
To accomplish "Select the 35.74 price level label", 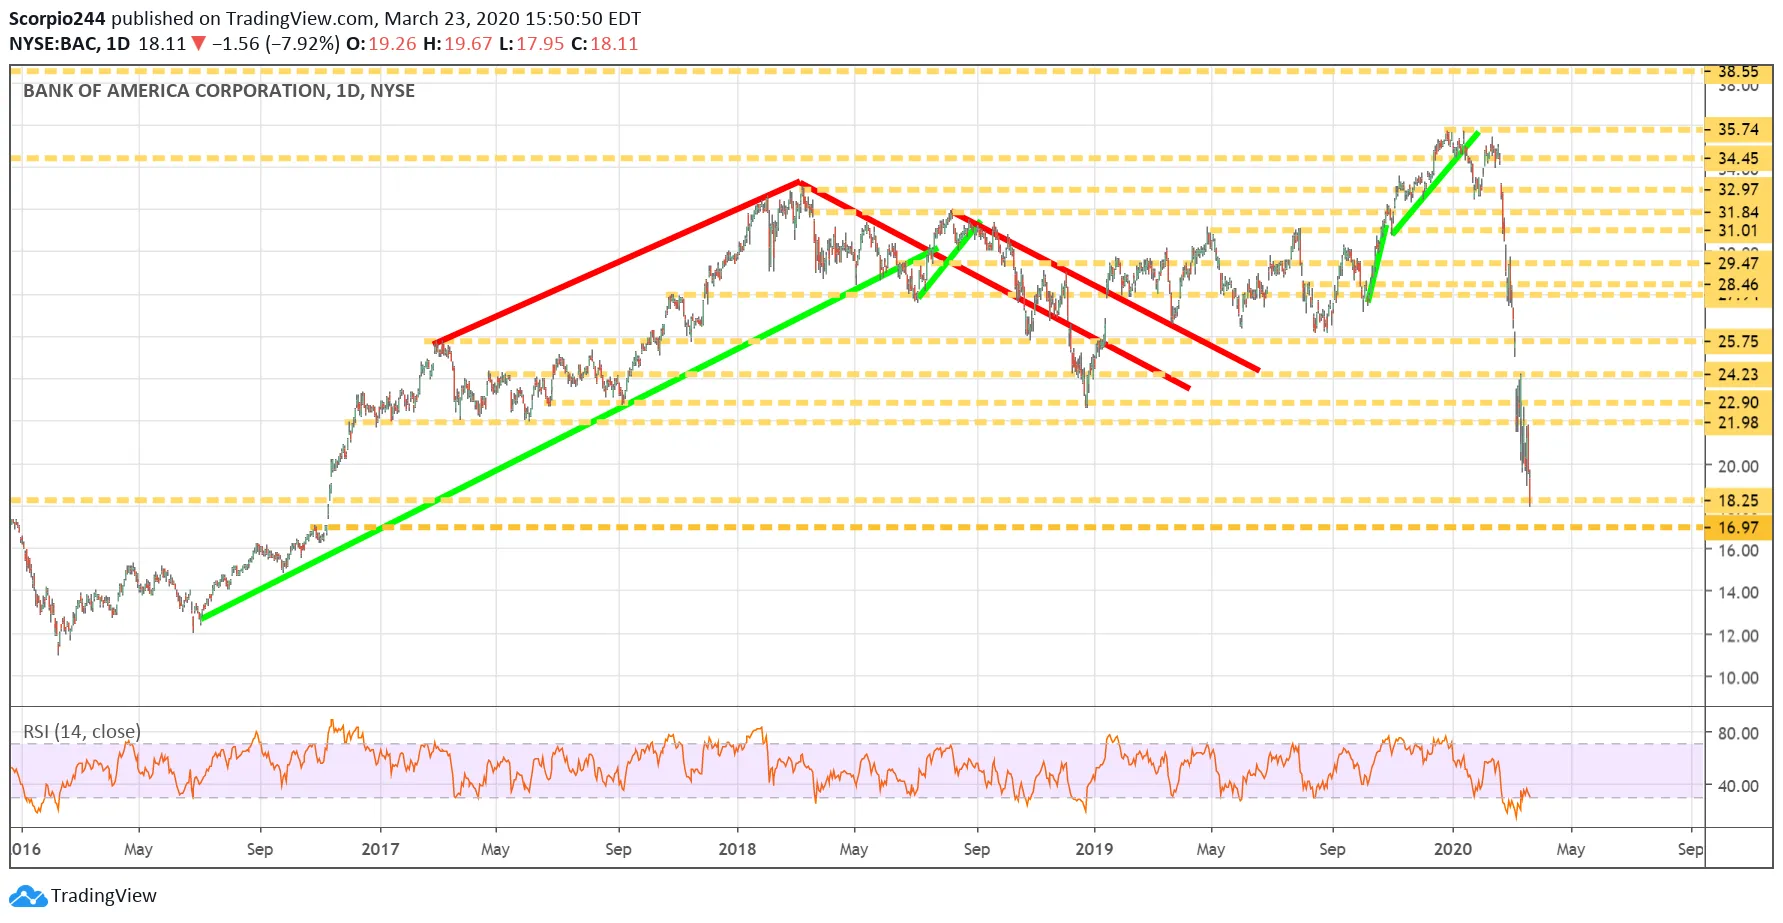I will click(1738, 129).
